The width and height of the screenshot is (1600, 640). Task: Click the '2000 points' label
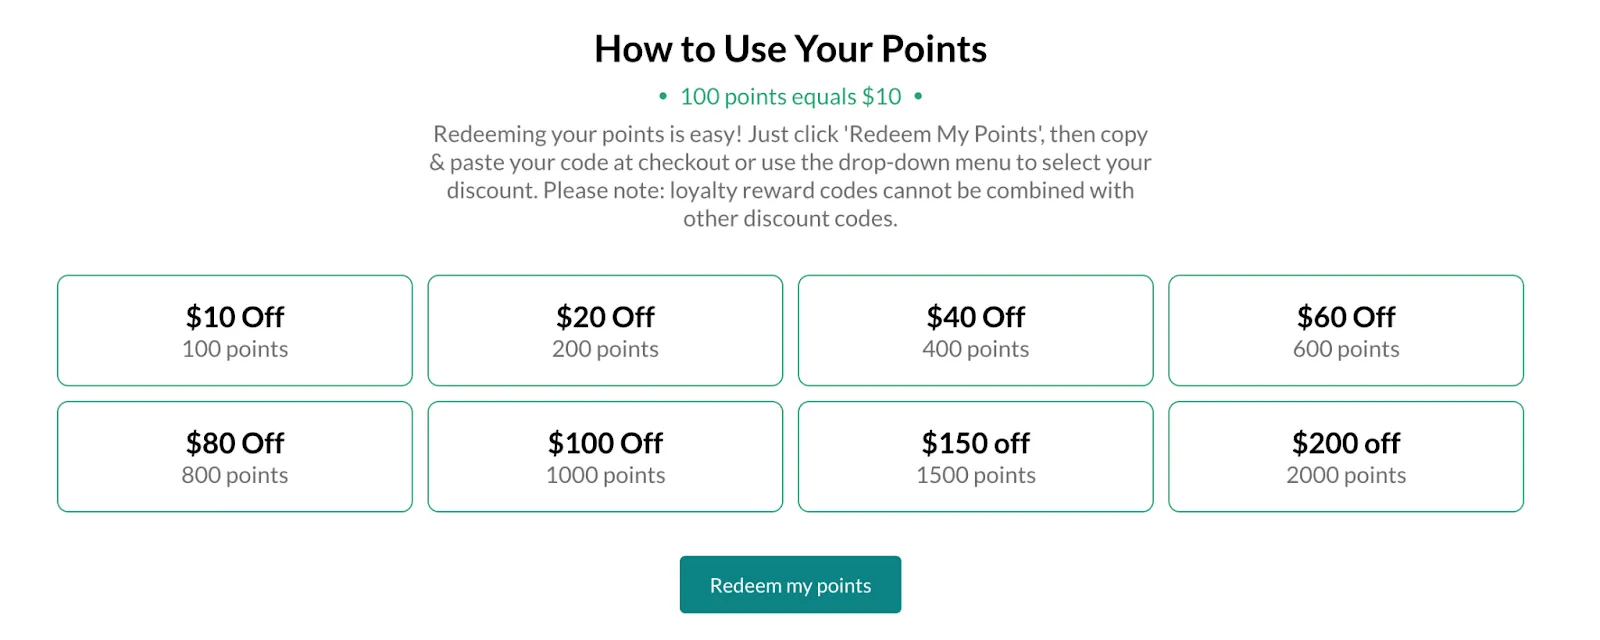pos(1346,475)
